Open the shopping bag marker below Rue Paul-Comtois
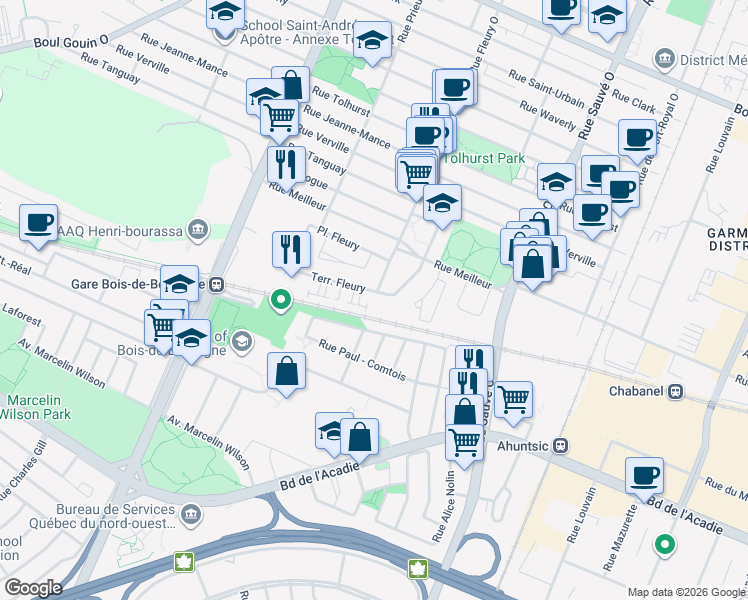 tap(286, 371)
